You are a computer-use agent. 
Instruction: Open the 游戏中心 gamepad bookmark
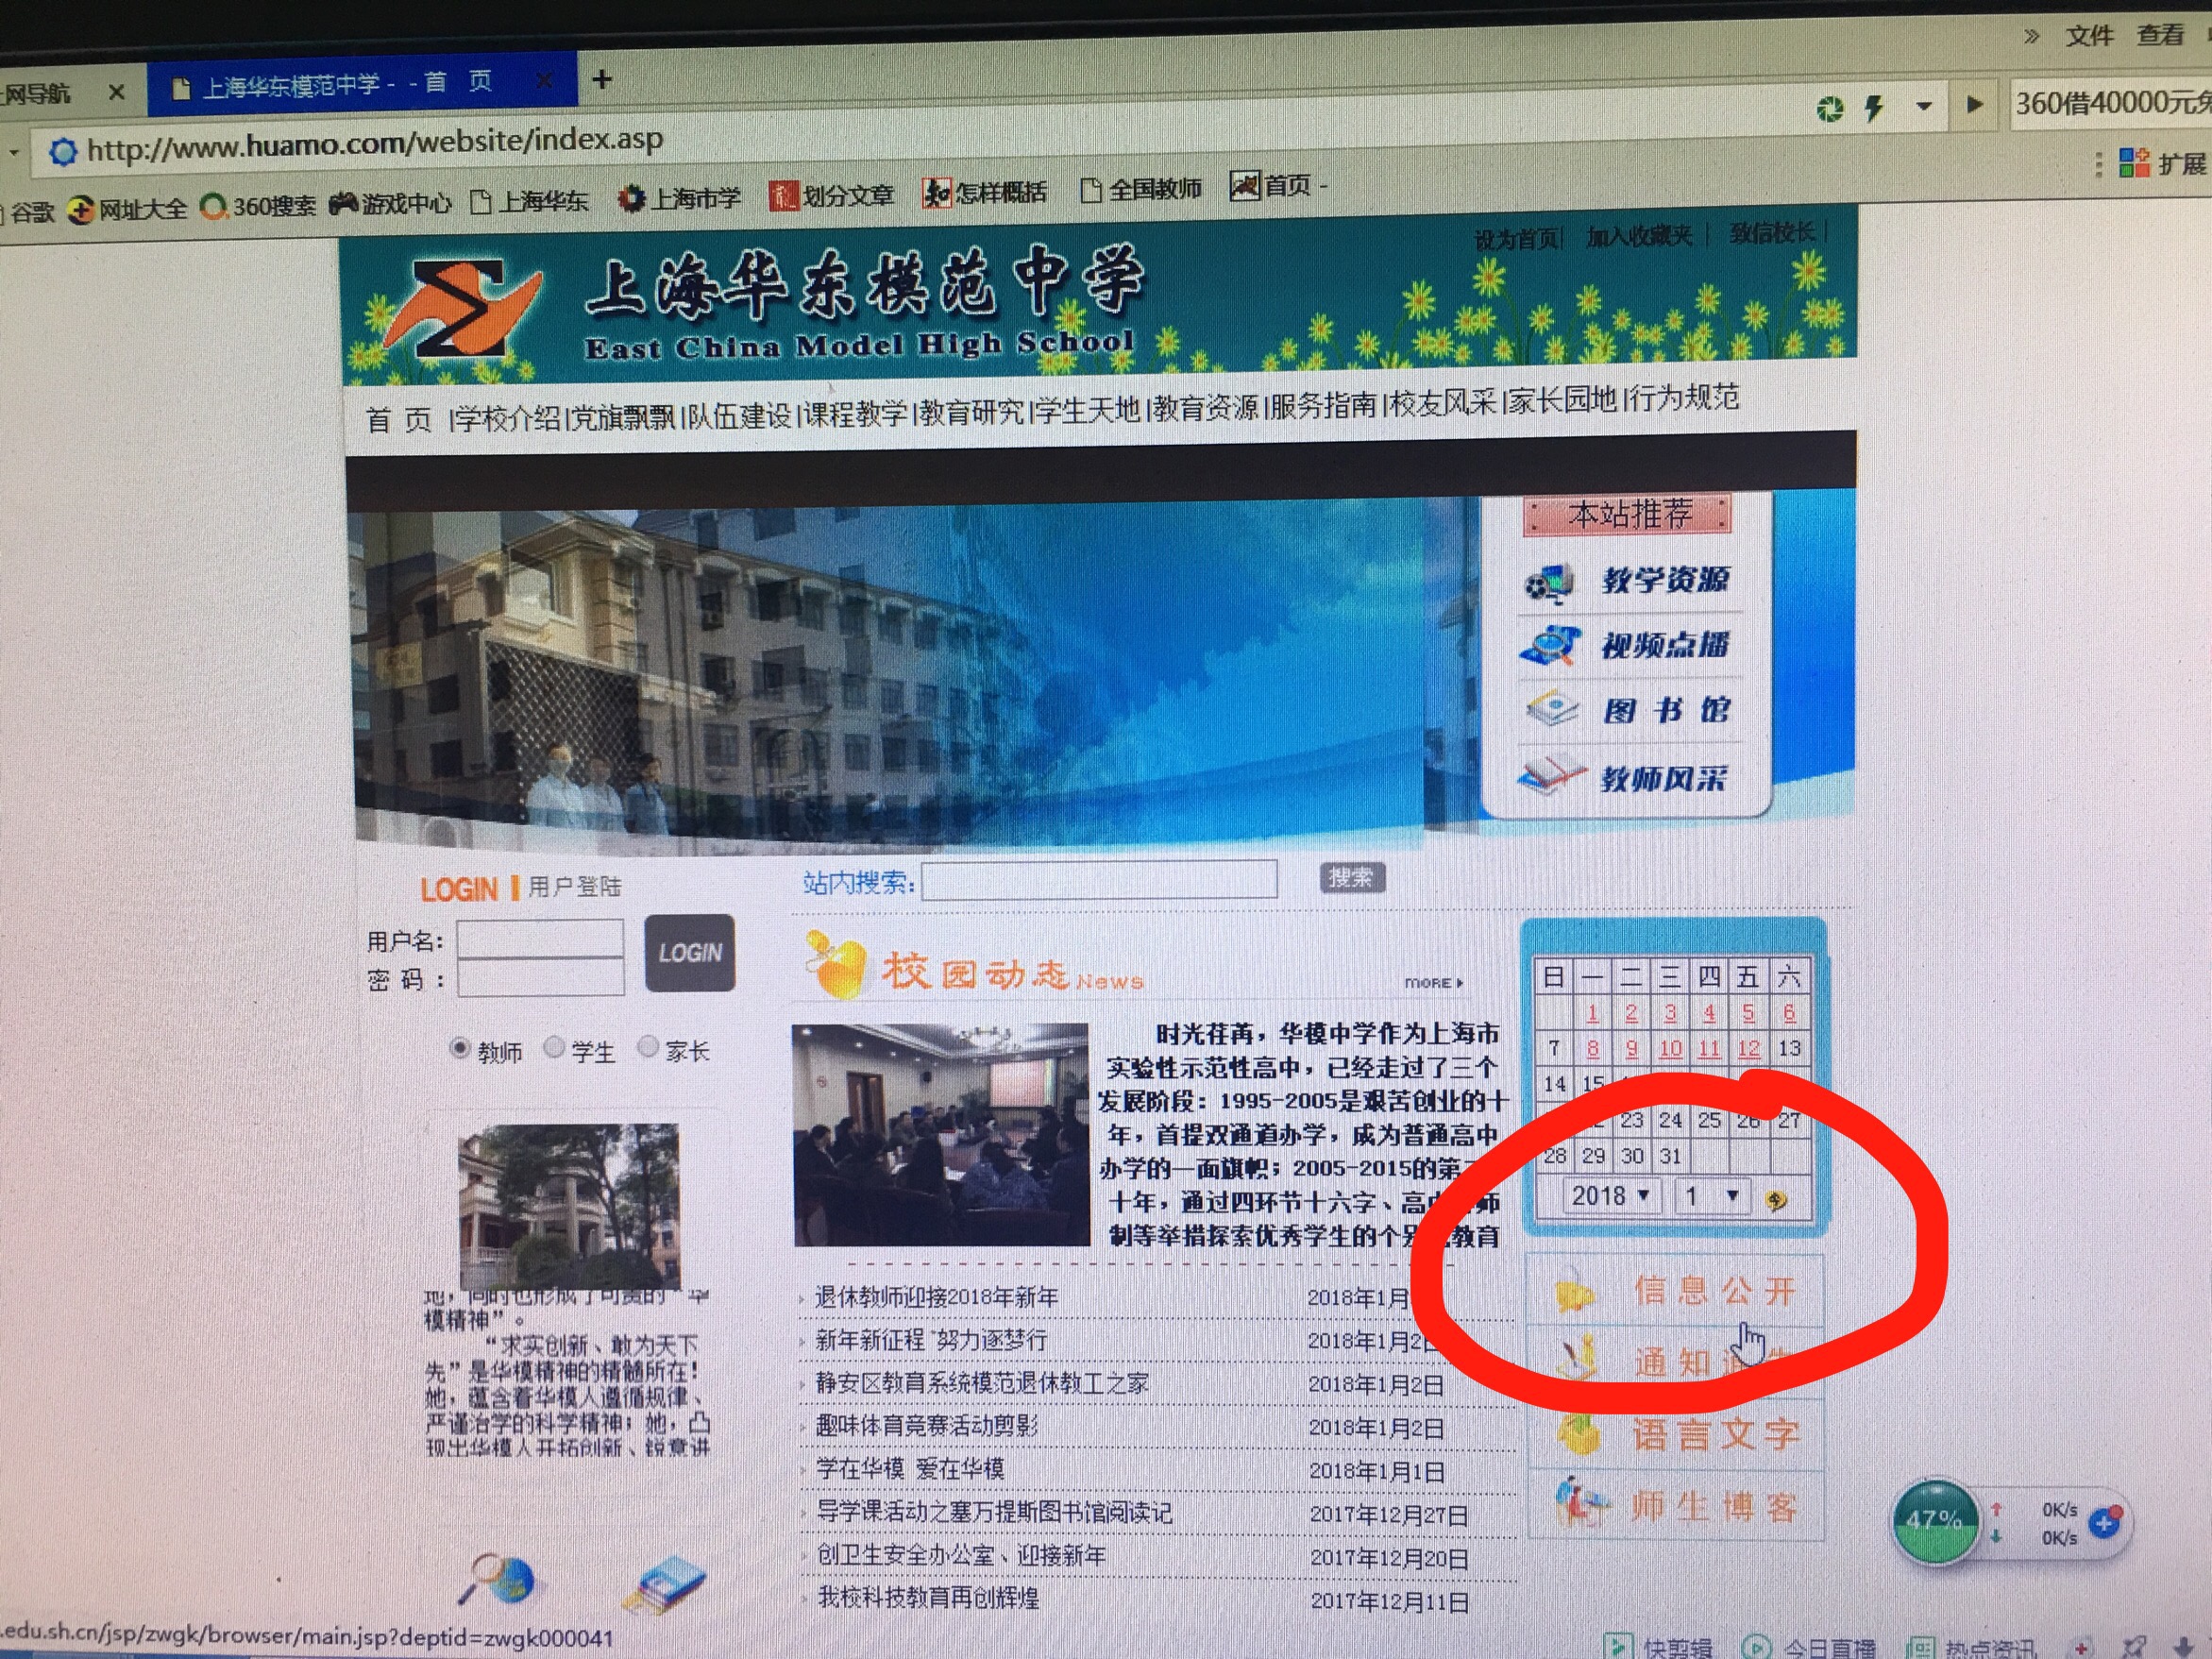pyautogui.click(x=391, y=204)
